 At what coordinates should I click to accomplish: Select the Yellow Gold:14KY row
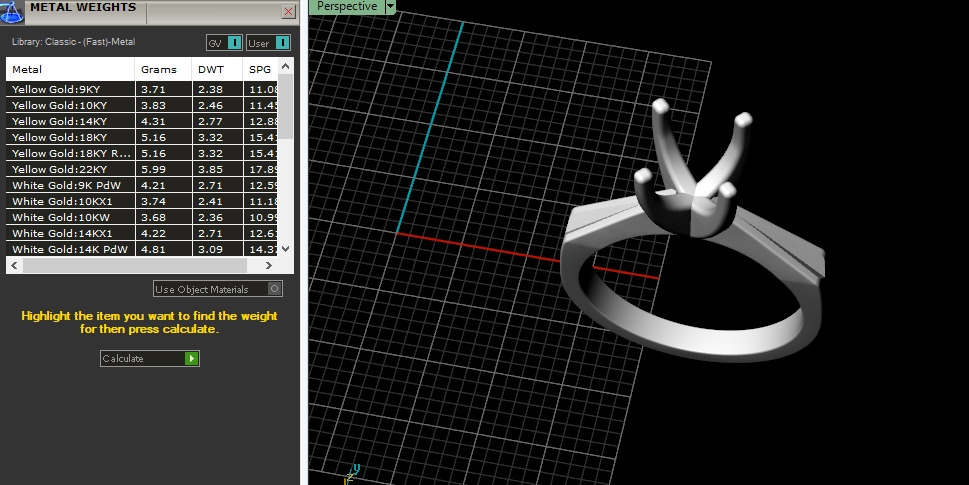coord(142,121)
